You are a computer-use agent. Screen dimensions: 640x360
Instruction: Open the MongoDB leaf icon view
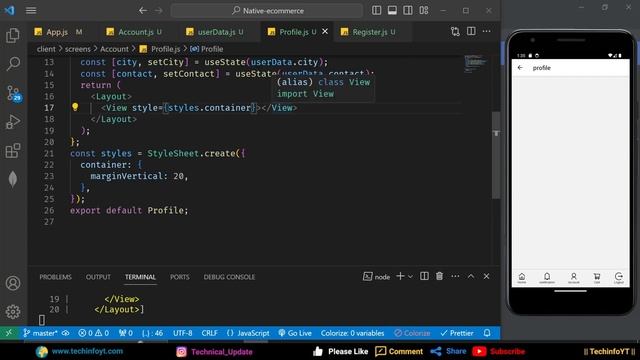tap(13, 179)
